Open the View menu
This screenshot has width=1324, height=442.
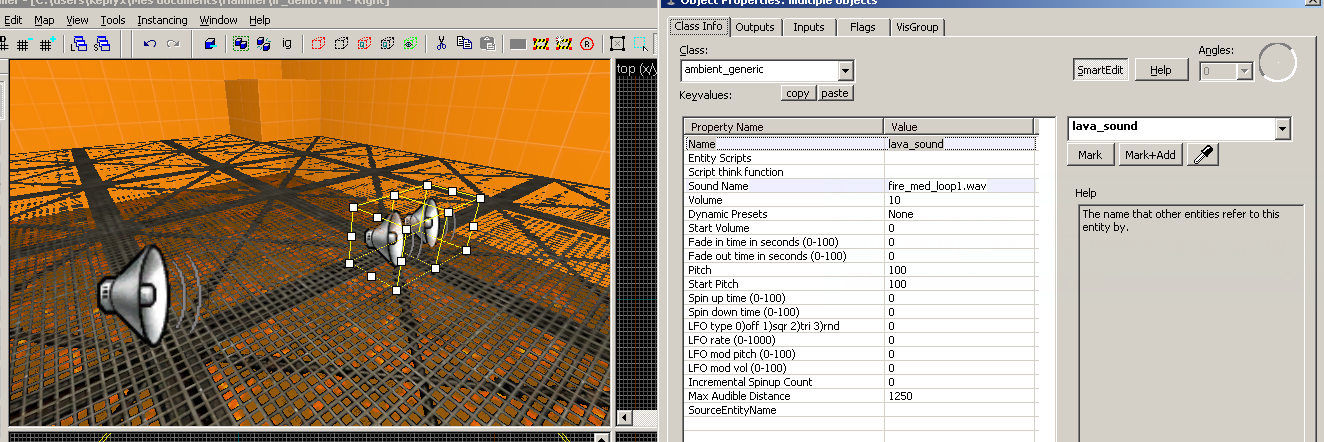[77, 20]
